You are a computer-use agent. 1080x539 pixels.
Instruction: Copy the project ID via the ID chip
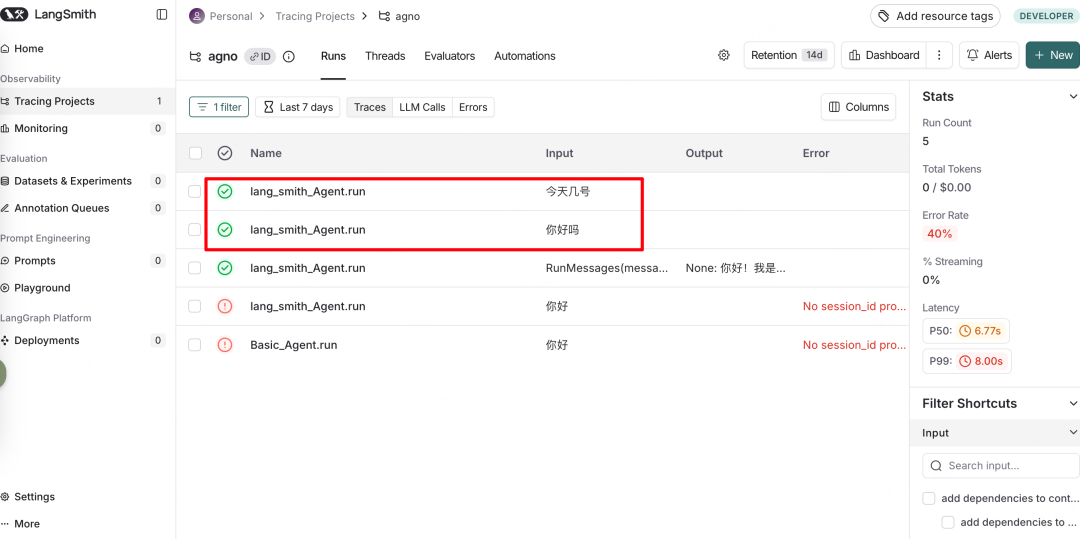(x=260, y=56)
